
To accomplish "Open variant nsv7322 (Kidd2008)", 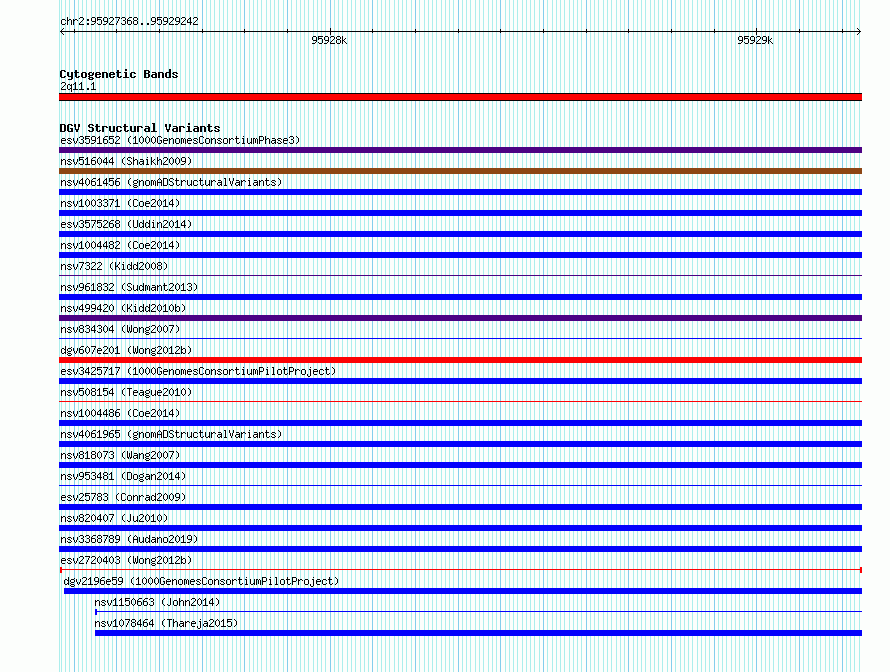I will coord(114,266).
